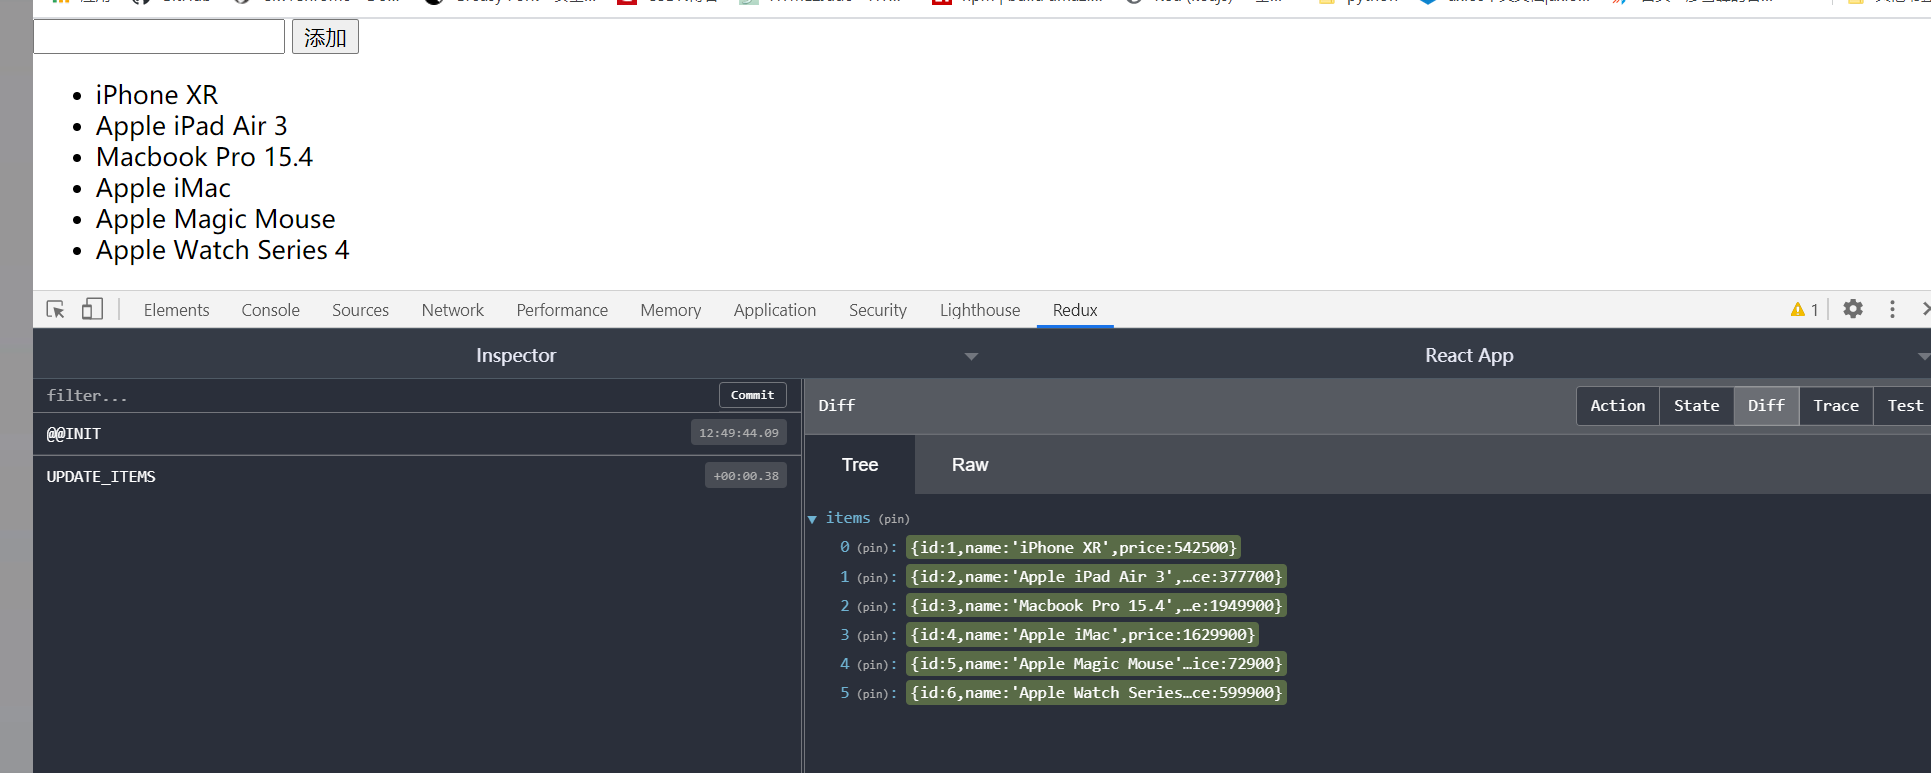
Task: Show the State view
Action: point(1697,406)
